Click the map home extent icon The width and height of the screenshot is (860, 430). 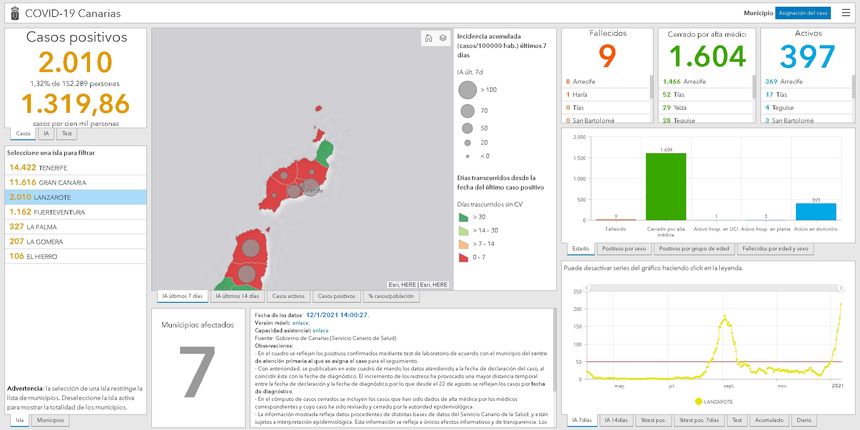point(429,38)
